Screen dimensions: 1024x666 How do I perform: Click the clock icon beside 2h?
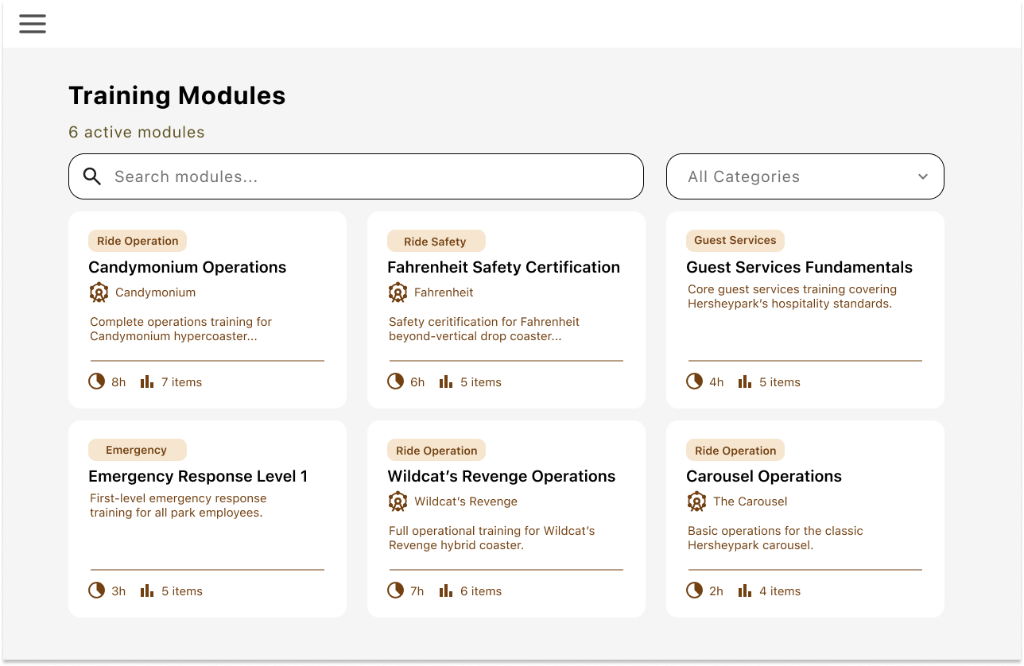(695, 590)
